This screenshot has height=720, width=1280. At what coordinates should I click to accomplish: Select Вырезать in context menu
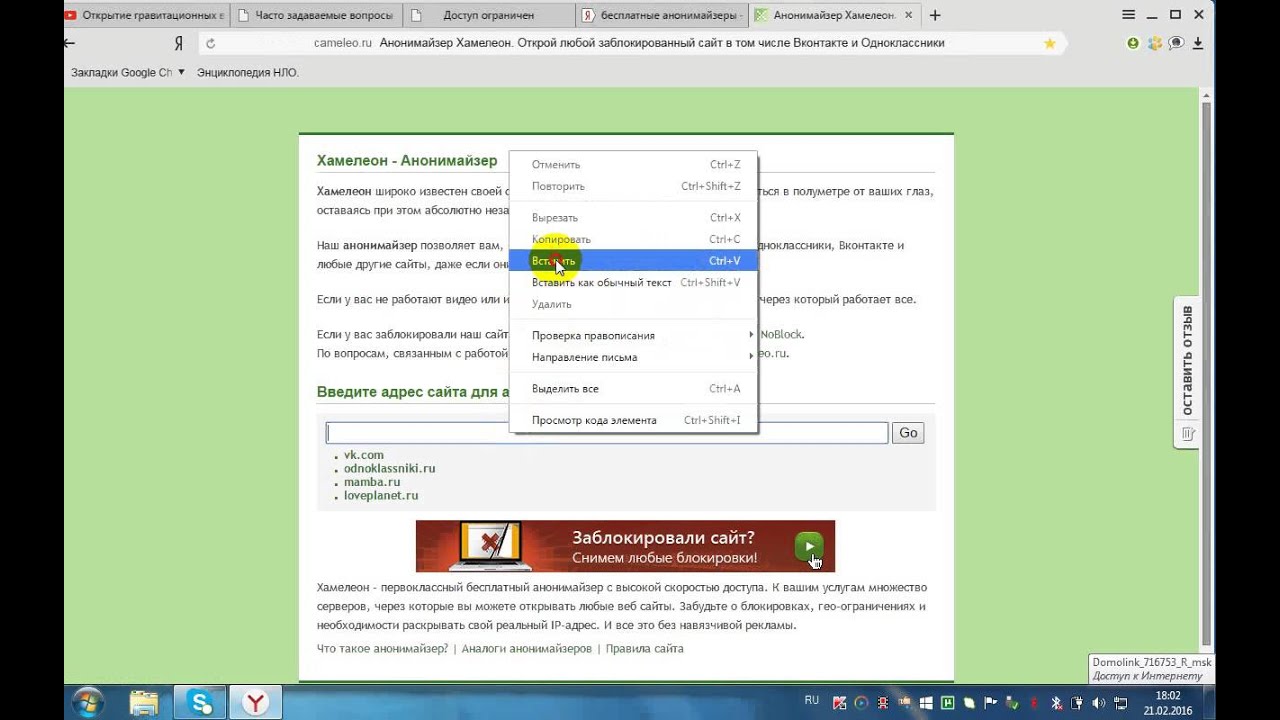pos(633,217)
